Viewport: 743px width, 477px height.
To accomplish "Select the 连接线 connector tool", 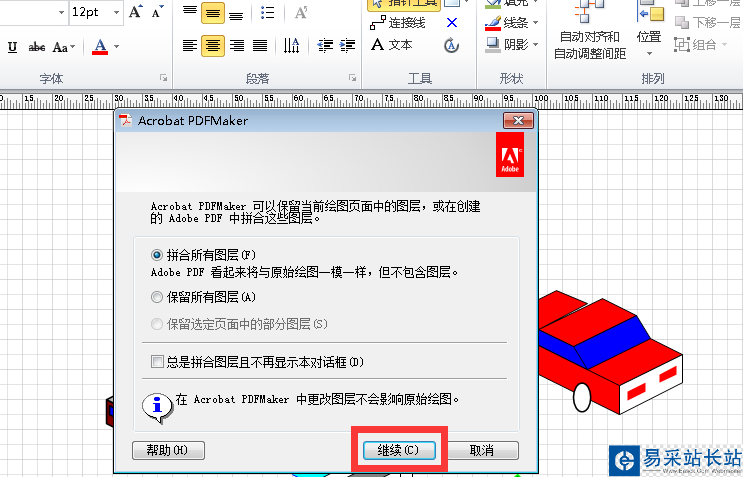I will [398, 22].
